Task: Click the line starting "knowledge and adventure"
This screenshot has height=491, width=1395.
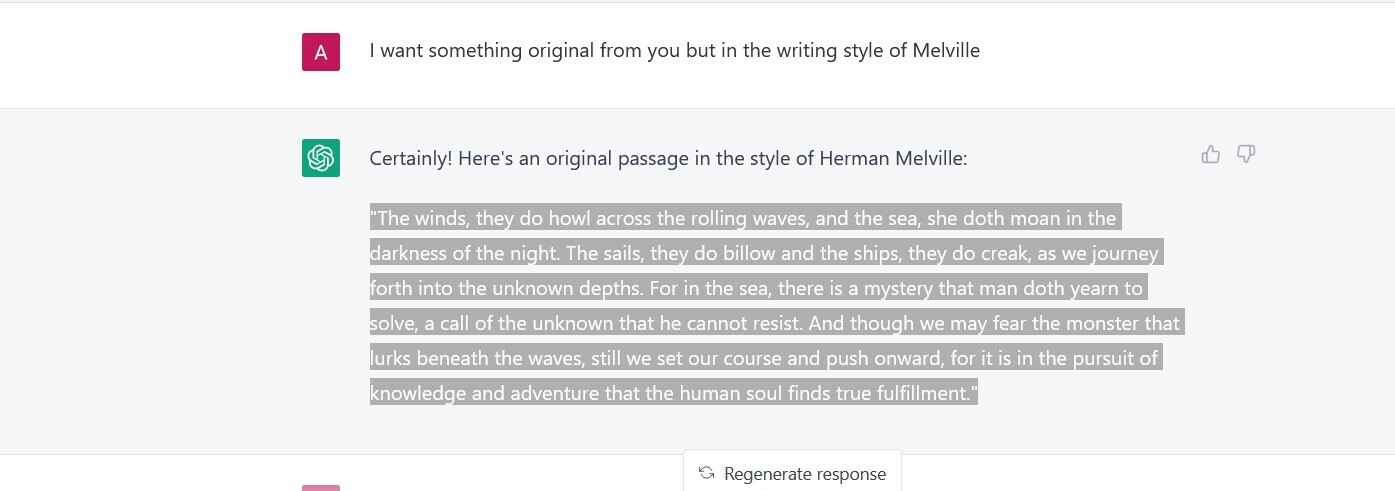Action: point(672,393)
